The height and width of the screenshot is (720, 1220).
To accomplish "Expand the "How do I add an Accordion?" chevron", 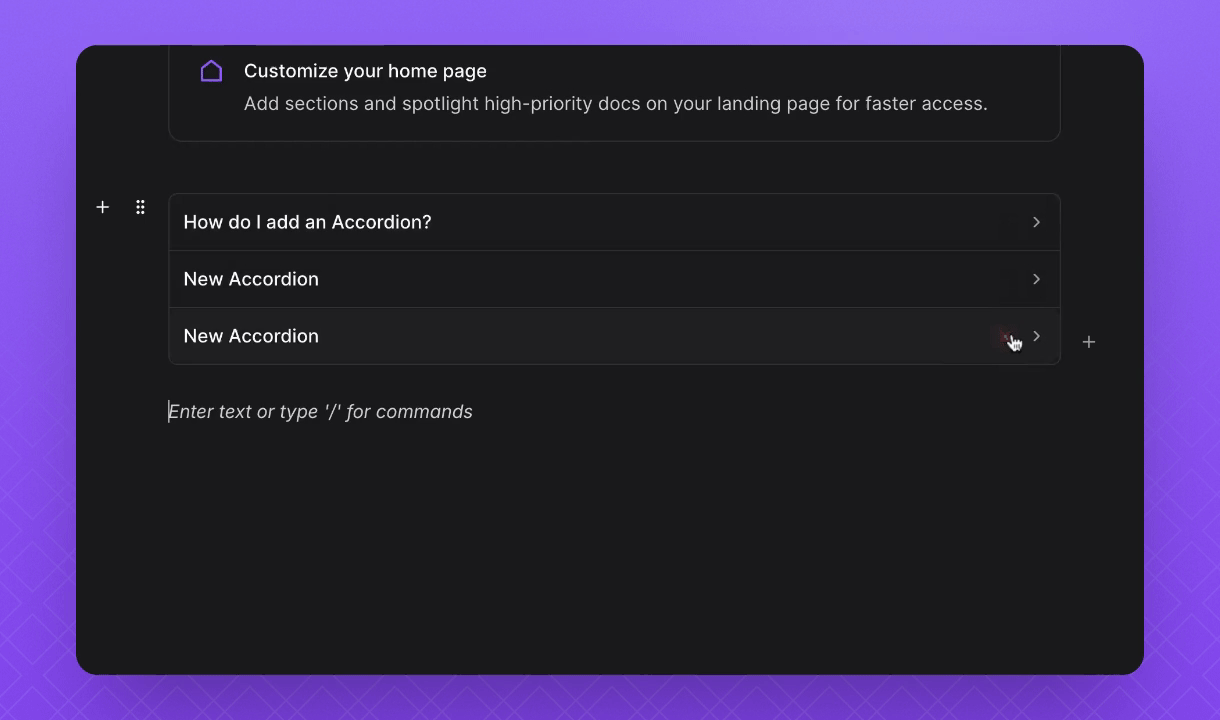I will click(x=1036, y=222).
